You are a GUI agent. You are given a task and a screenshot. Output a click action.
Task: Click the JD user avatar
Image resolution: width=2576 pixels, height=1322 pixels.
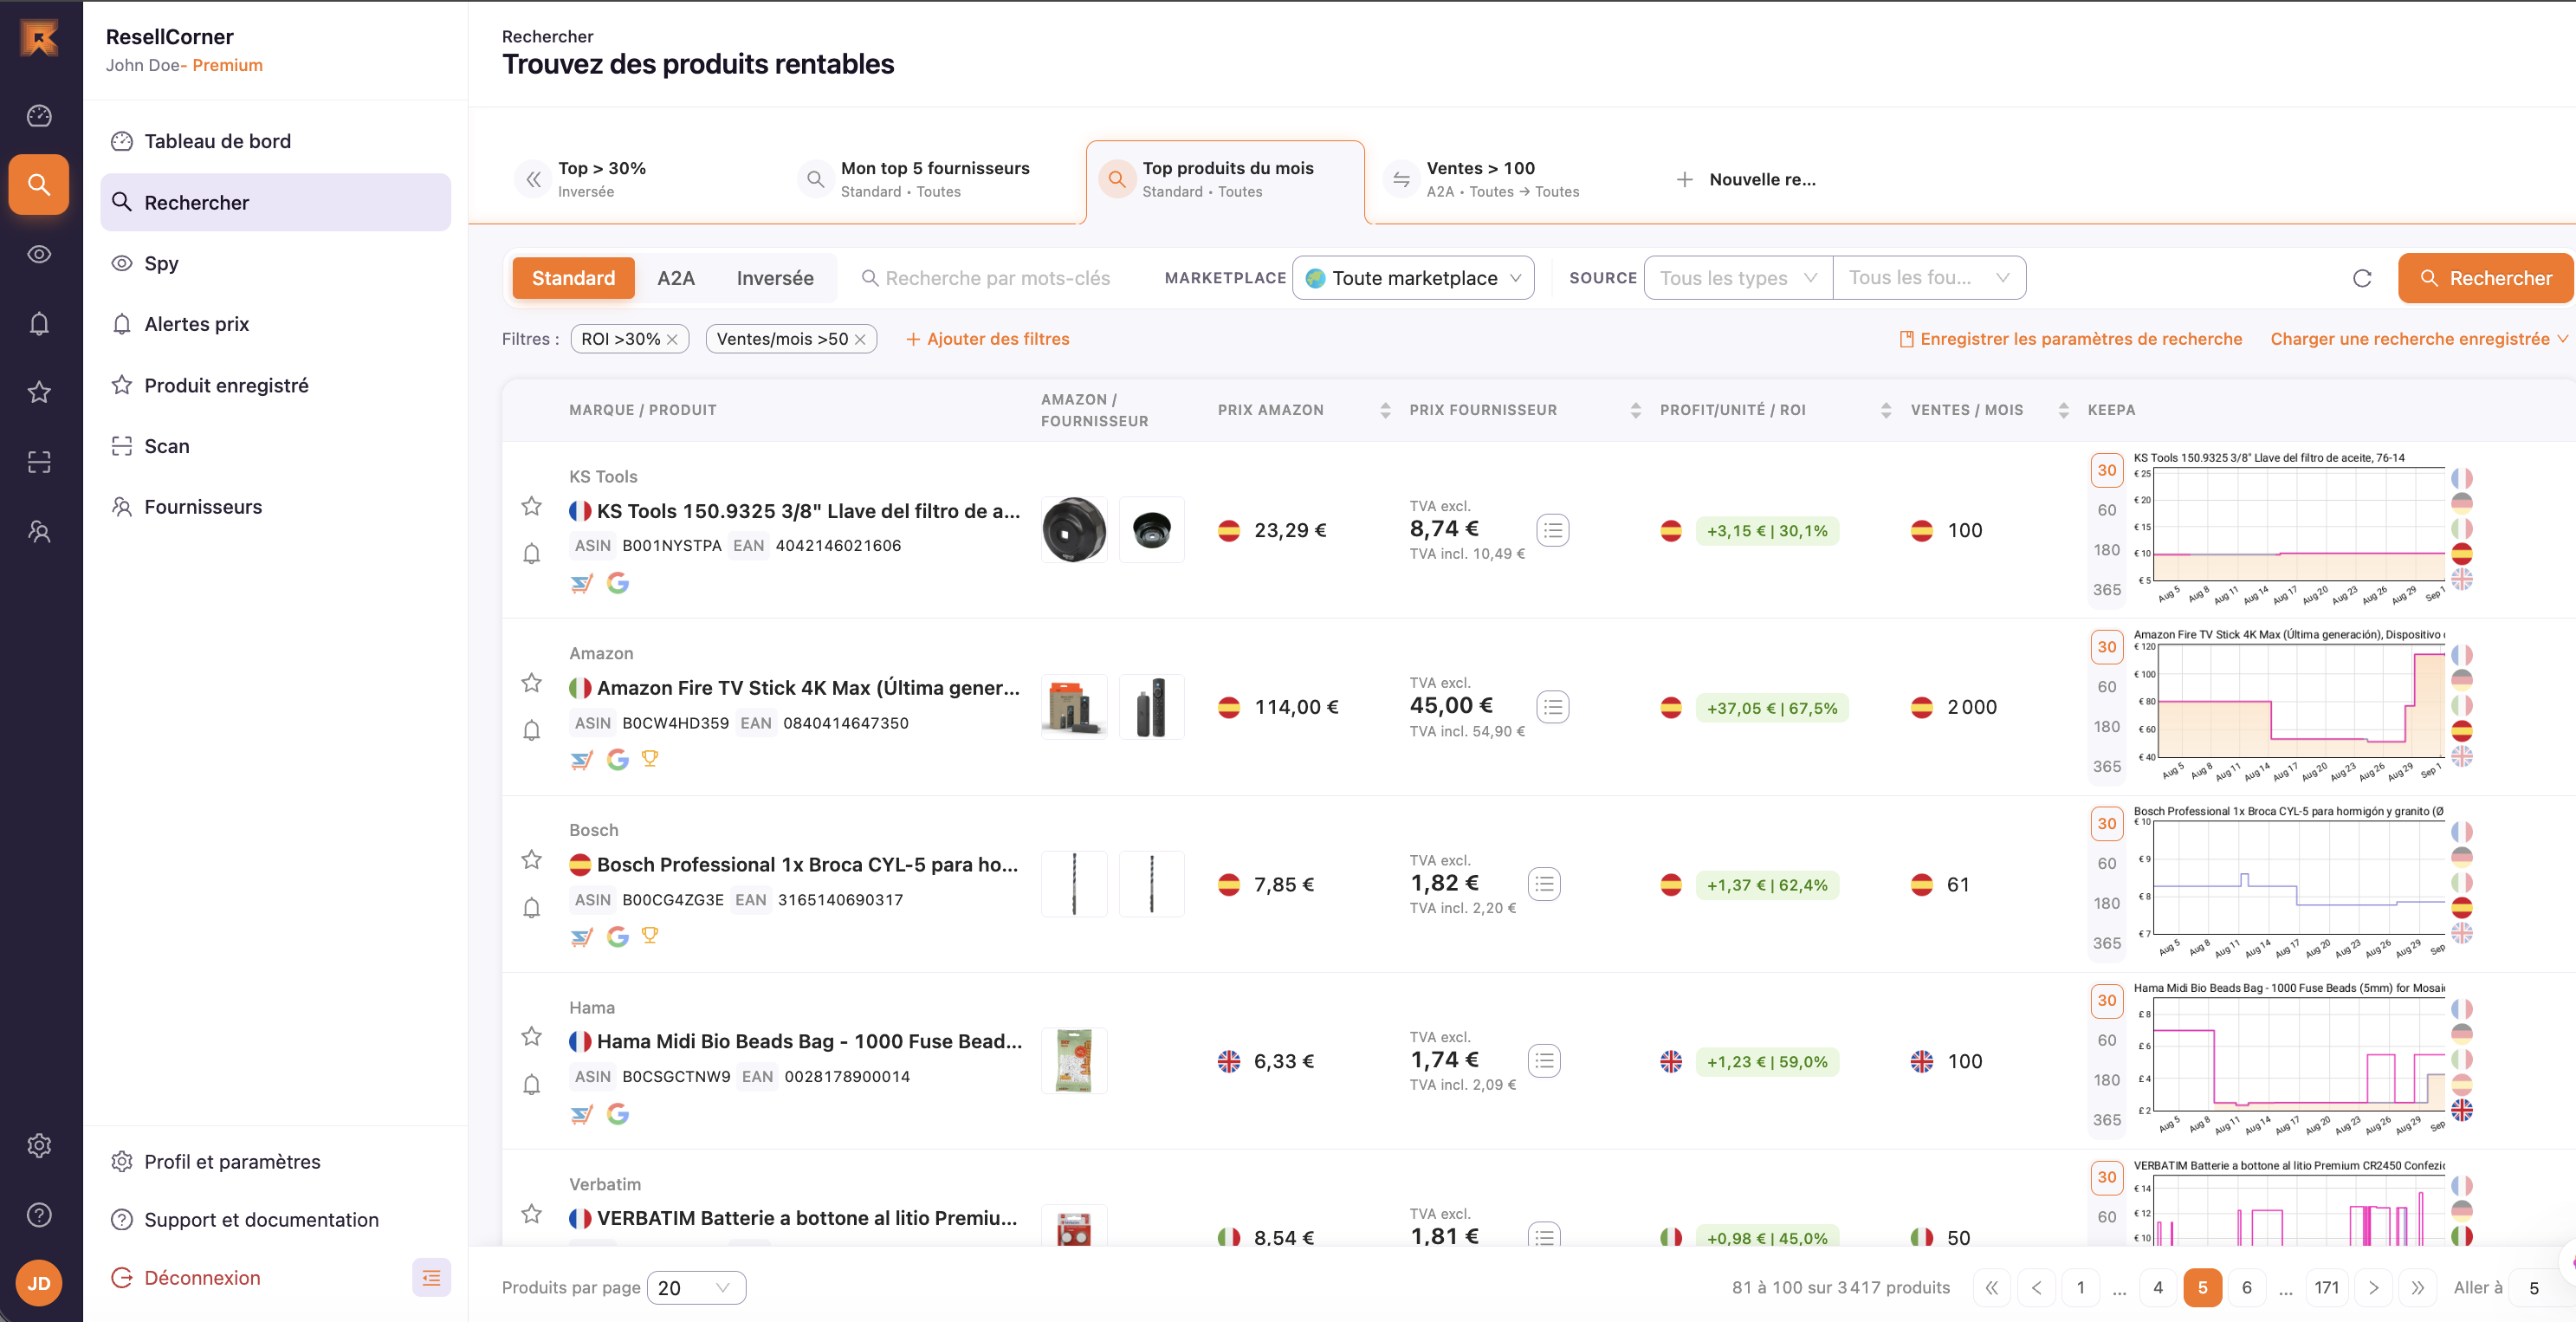39,1283
